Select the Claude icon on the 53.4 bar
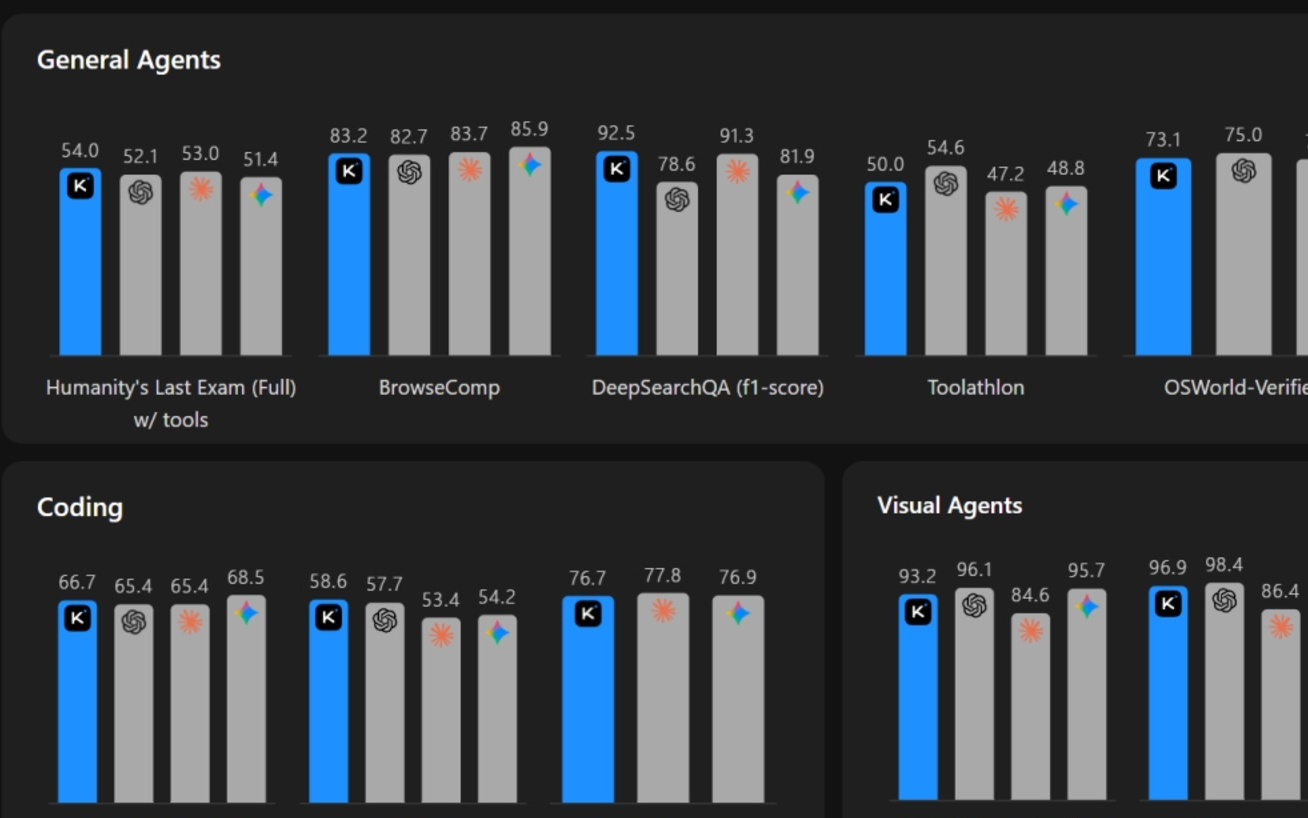This screenshot has height=818, width=1308. pos(441,635)
